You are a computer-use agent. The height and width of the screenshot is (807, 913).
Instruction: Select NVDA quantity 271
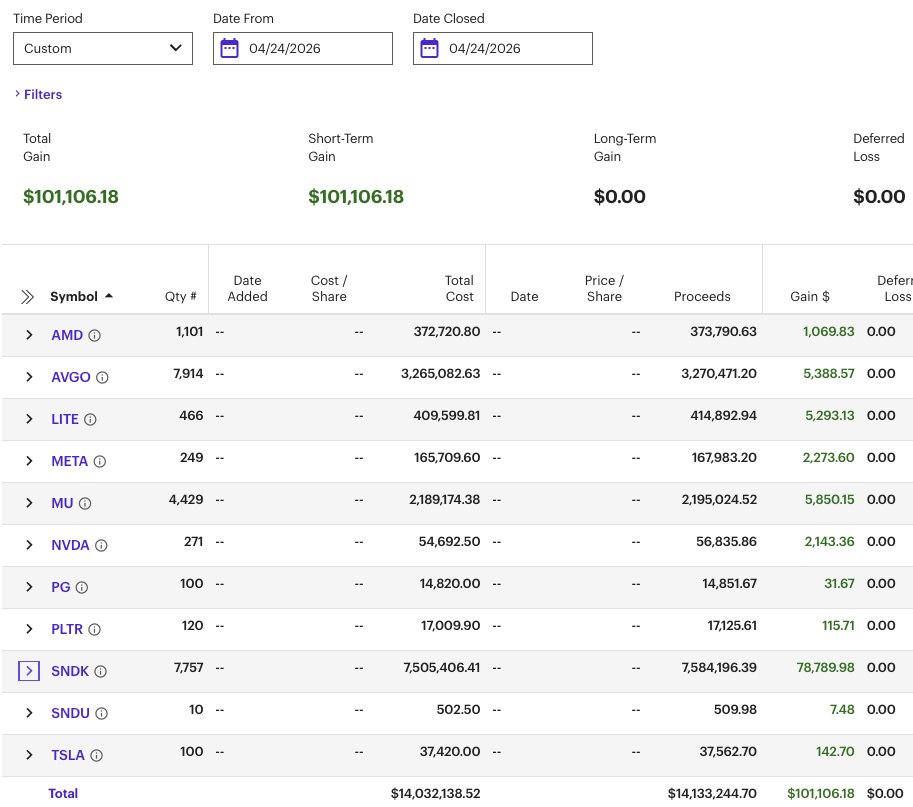(x=193, y=541)
